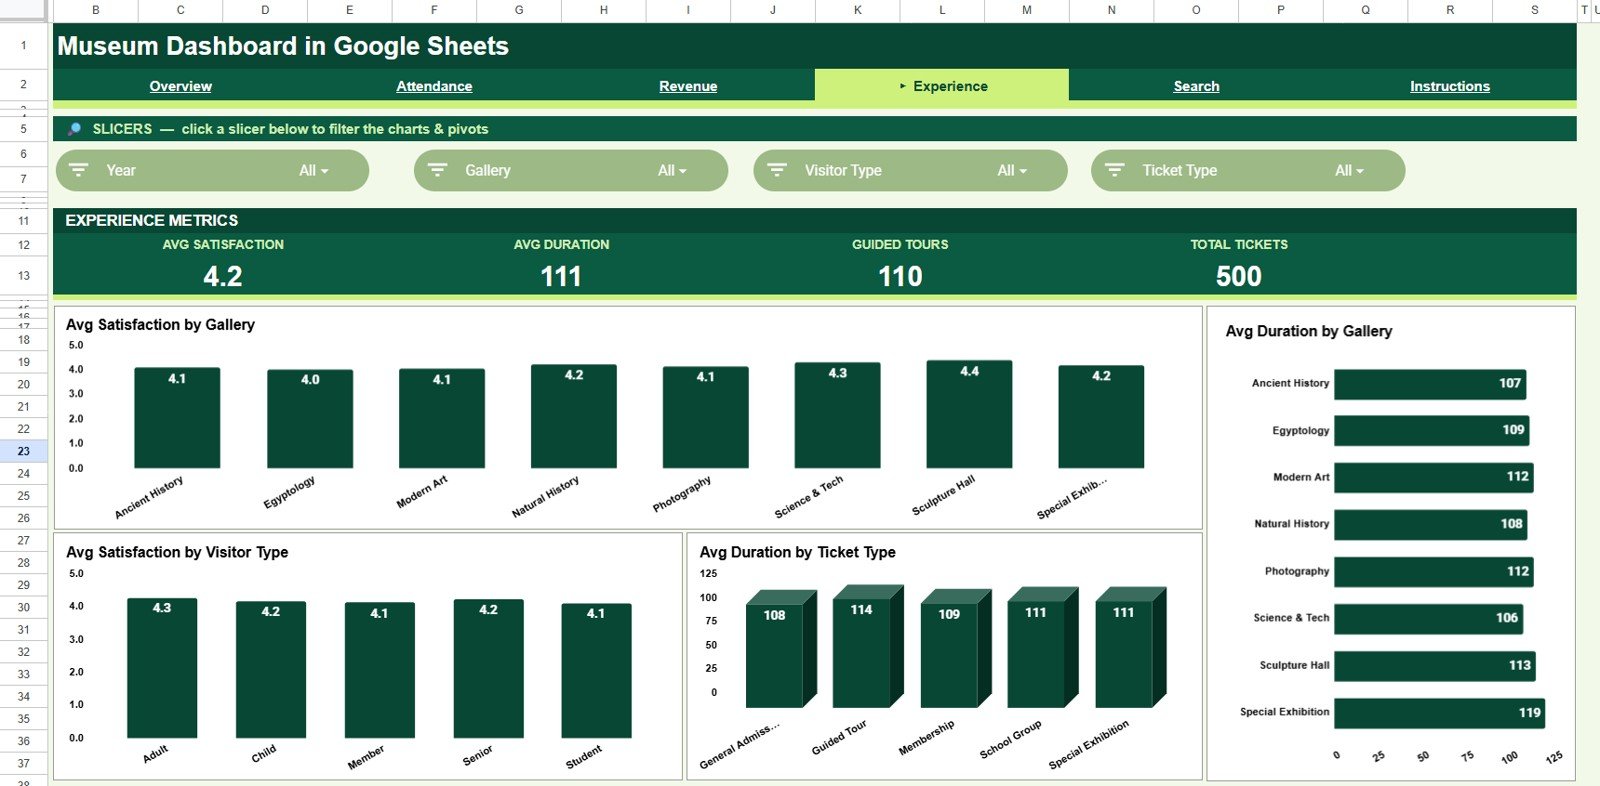The image size is (1600, 786).
Task: Click the Ancient History 107 duration bar
Action: pos(1430,384)
